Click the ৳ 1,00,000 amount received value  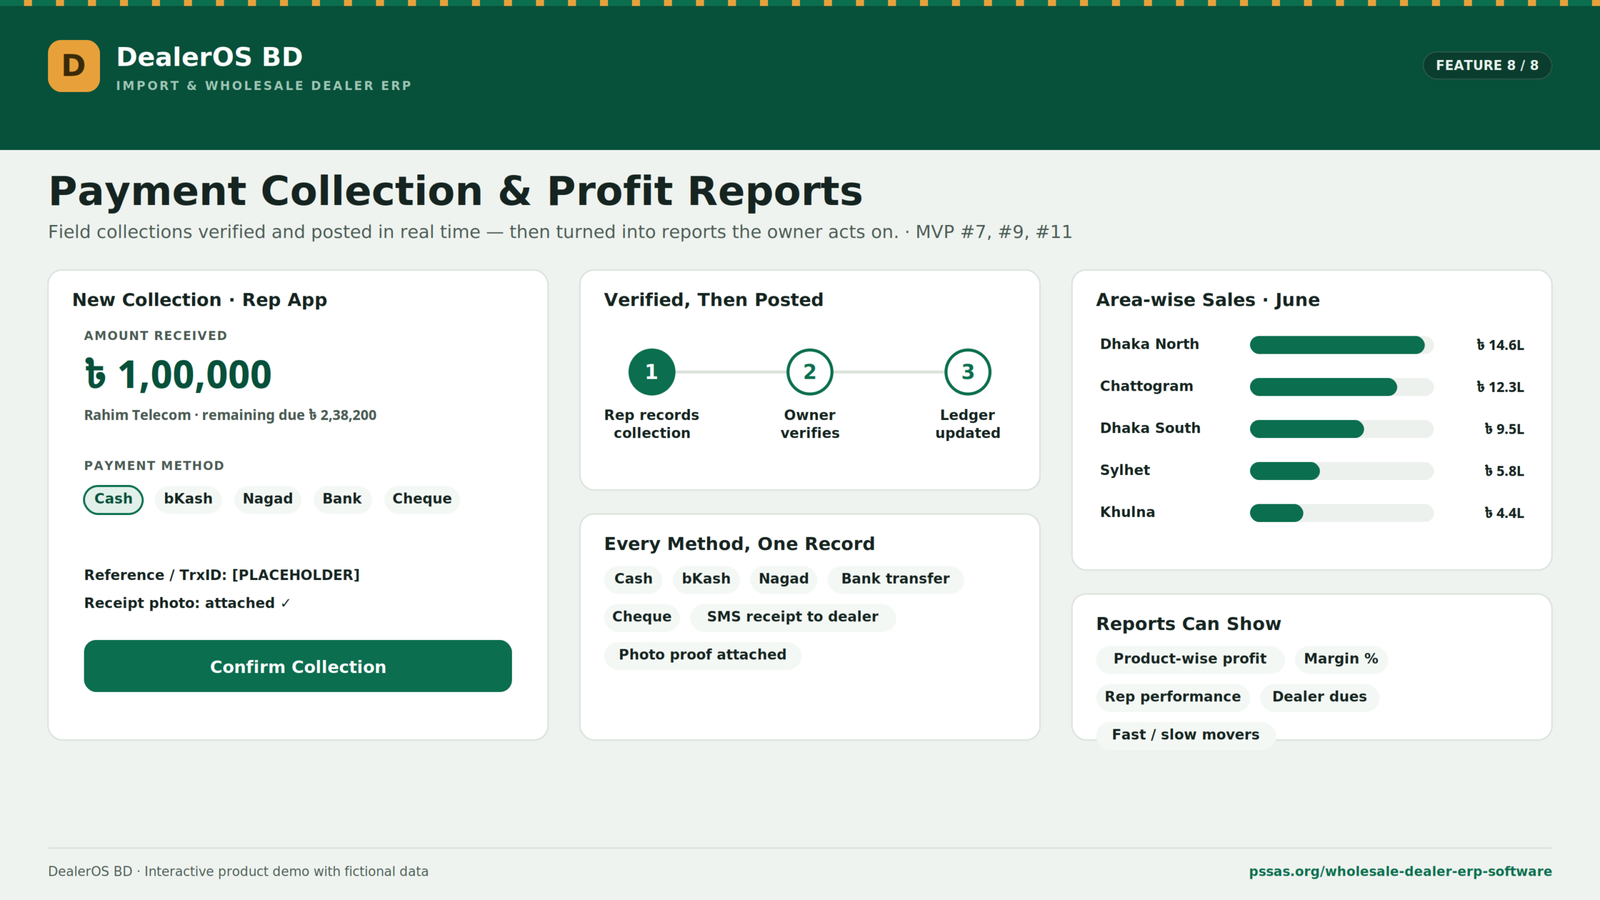[x=178, y=375]
